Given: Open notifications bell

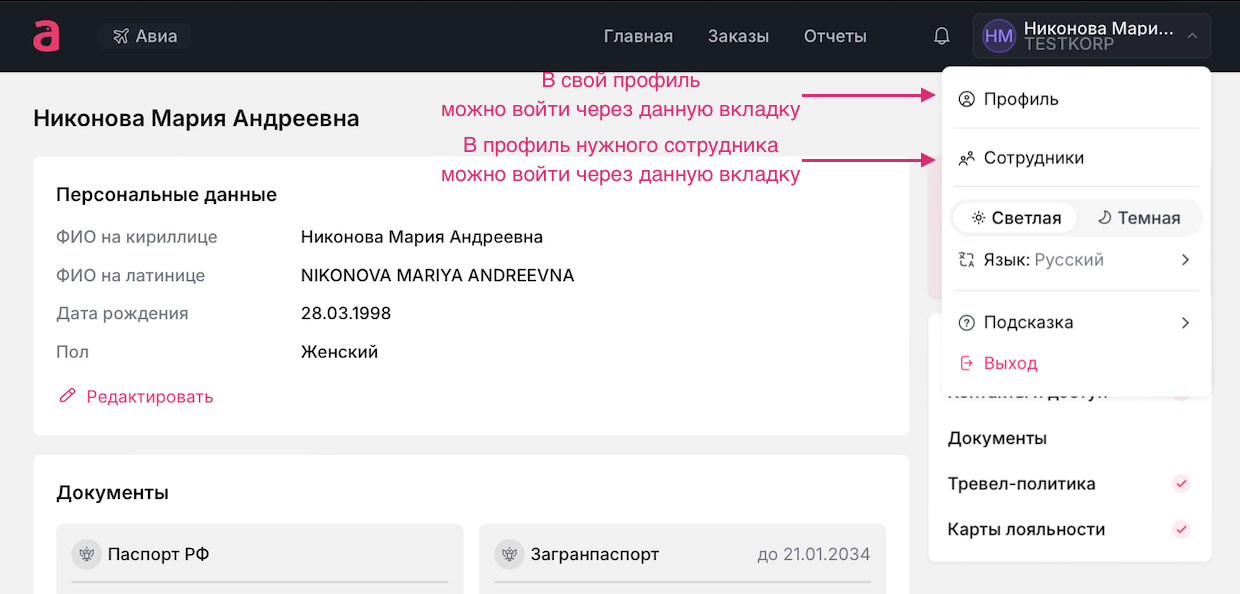Looking at the screenshot, I should [x=942, y=36].
